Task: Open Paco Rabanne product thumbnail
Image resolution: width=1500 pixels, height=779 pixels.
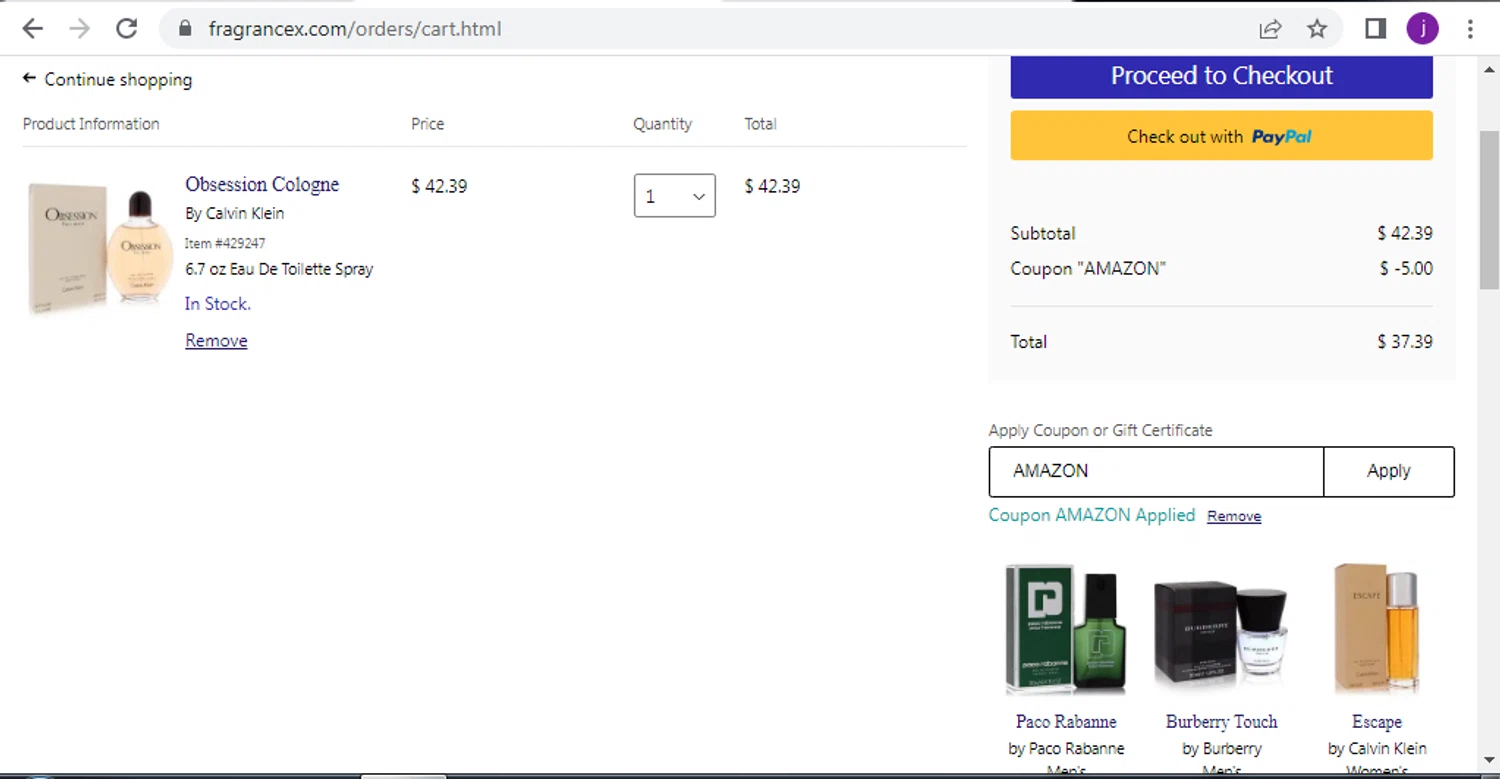Action: pos(1066,629)
